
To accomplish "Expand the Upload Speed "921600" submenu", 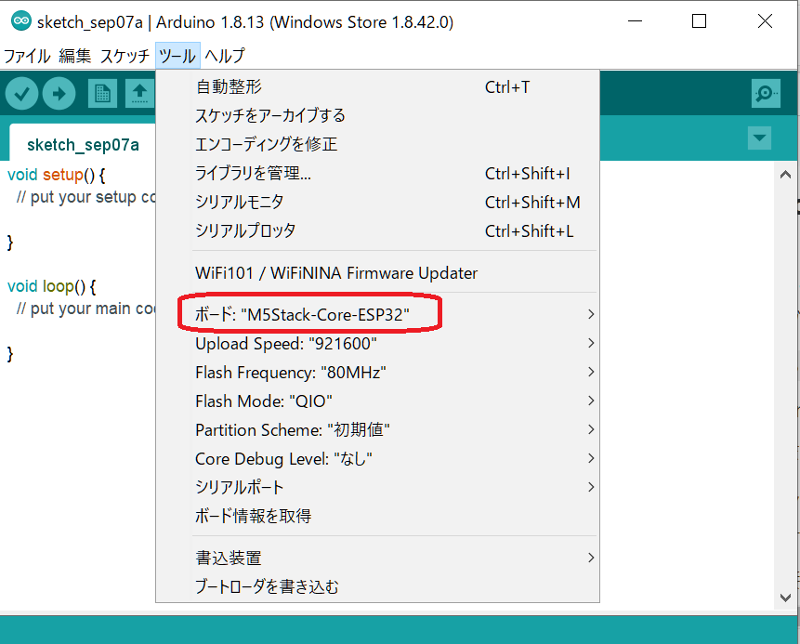I will click(378, 343).
